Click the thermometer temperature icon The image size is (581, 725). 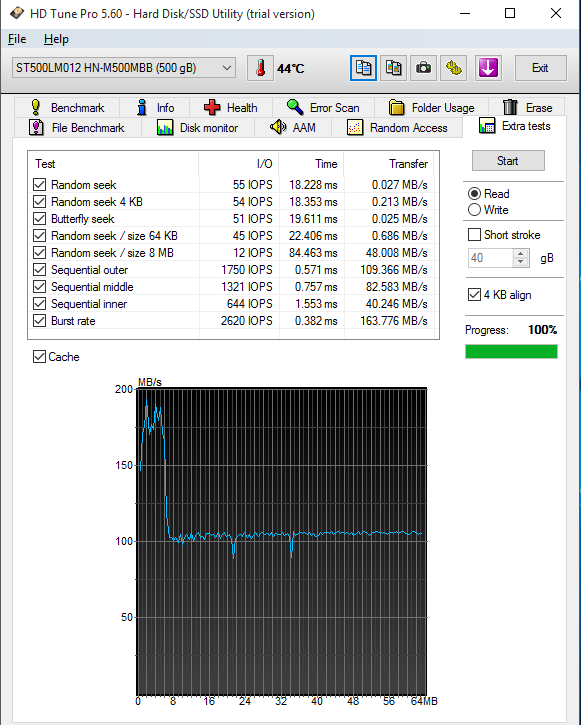pyautogui.click(x=260, y=68)
